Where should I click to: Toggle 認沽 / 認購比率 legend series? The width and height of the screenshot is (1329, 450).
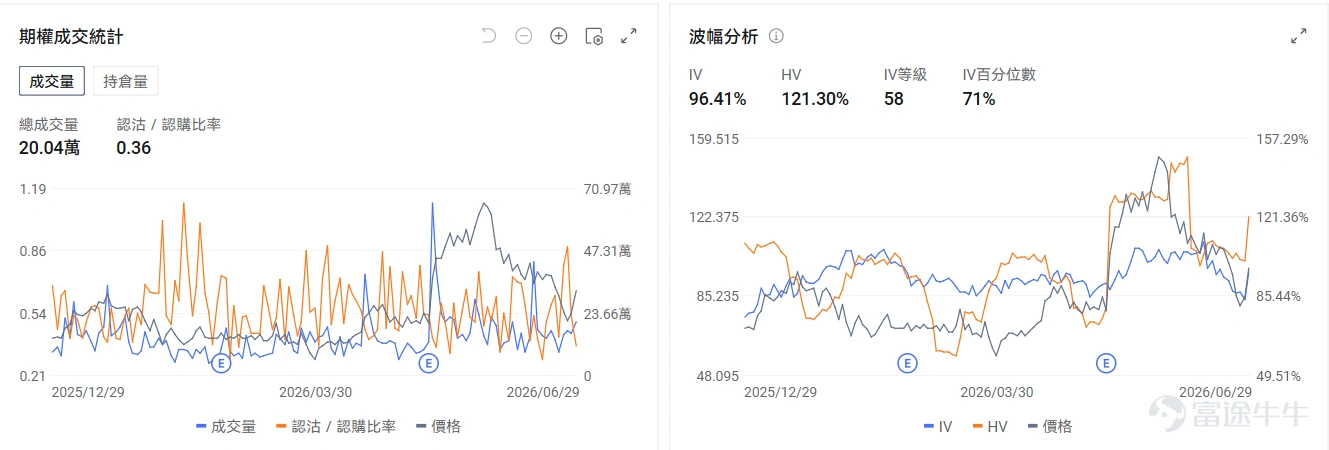pyautogui.click(x=334, y=426)
